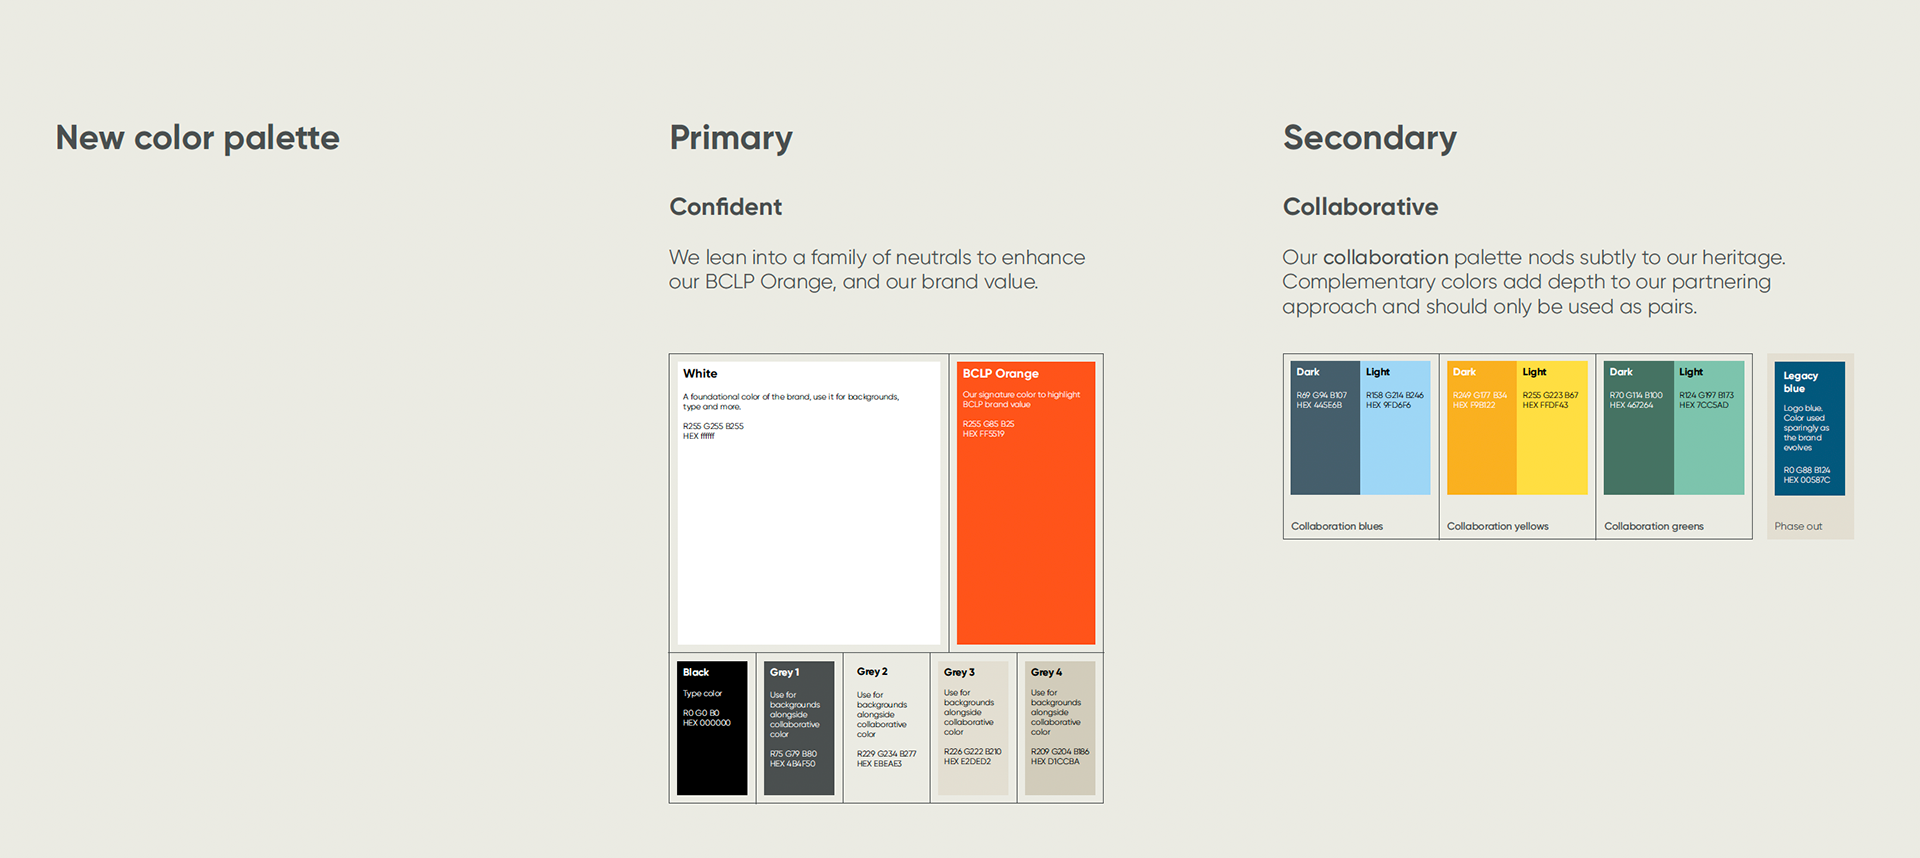Click the "Collaborative" subheading
1920x858 pixels.
click(x=1361, y=207)
